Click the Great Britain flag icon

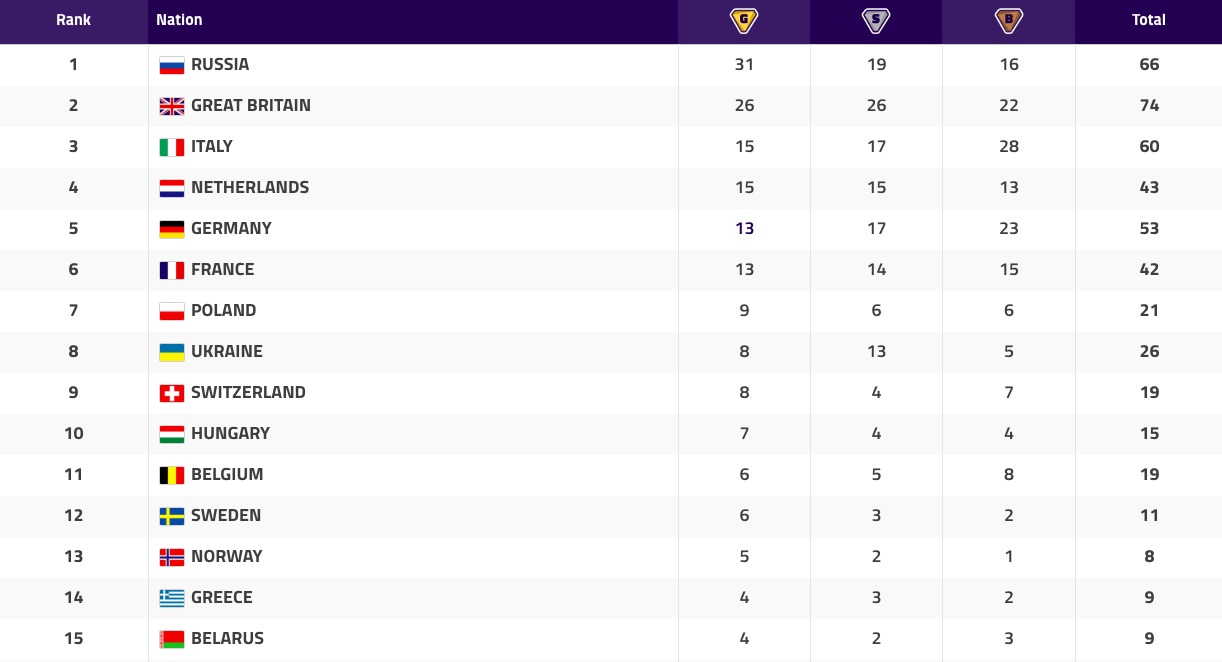tap(172, 106)
